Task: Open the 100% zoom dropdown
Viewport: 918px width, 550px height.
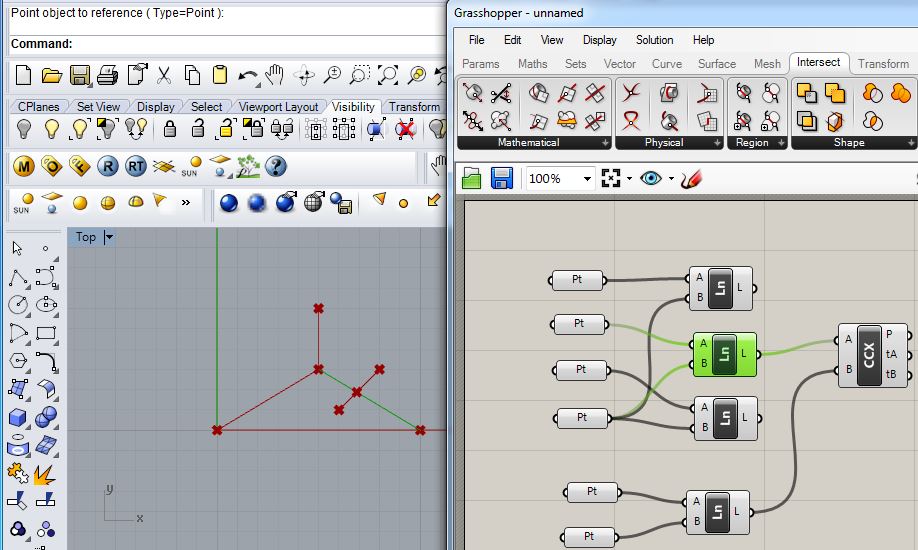Action: 560,178
